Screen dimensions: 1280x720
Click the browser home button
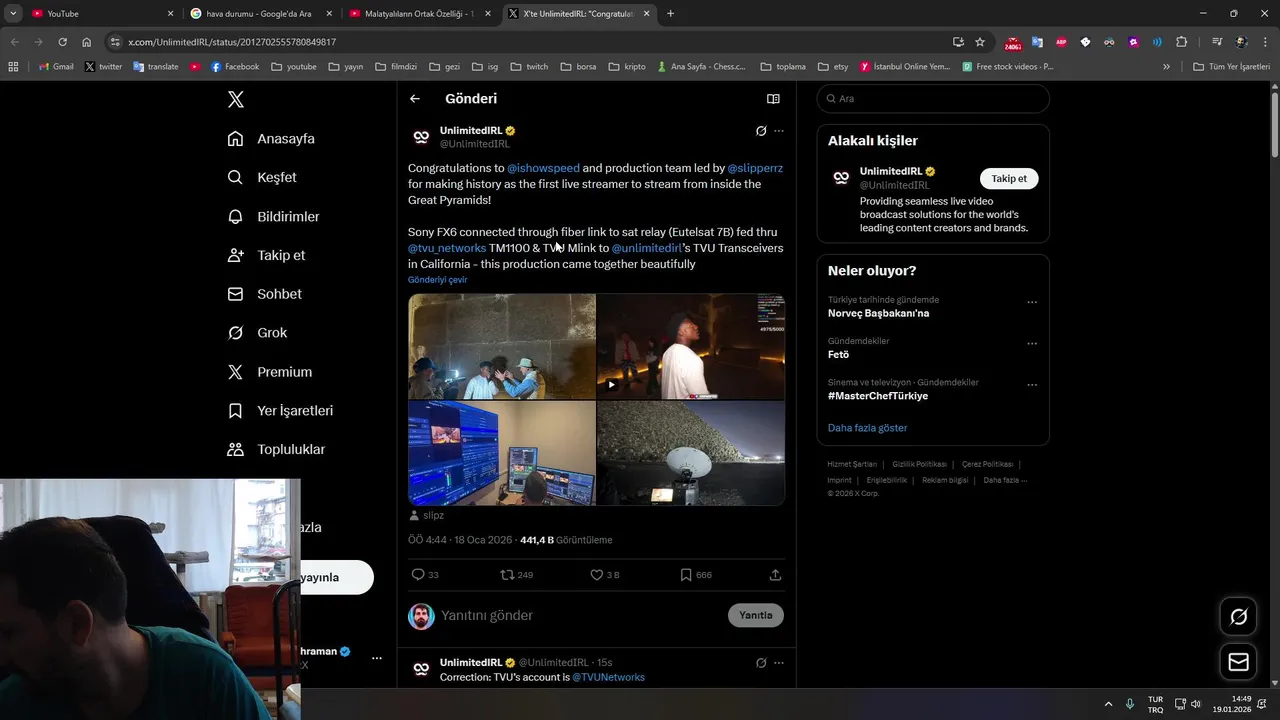87,42
